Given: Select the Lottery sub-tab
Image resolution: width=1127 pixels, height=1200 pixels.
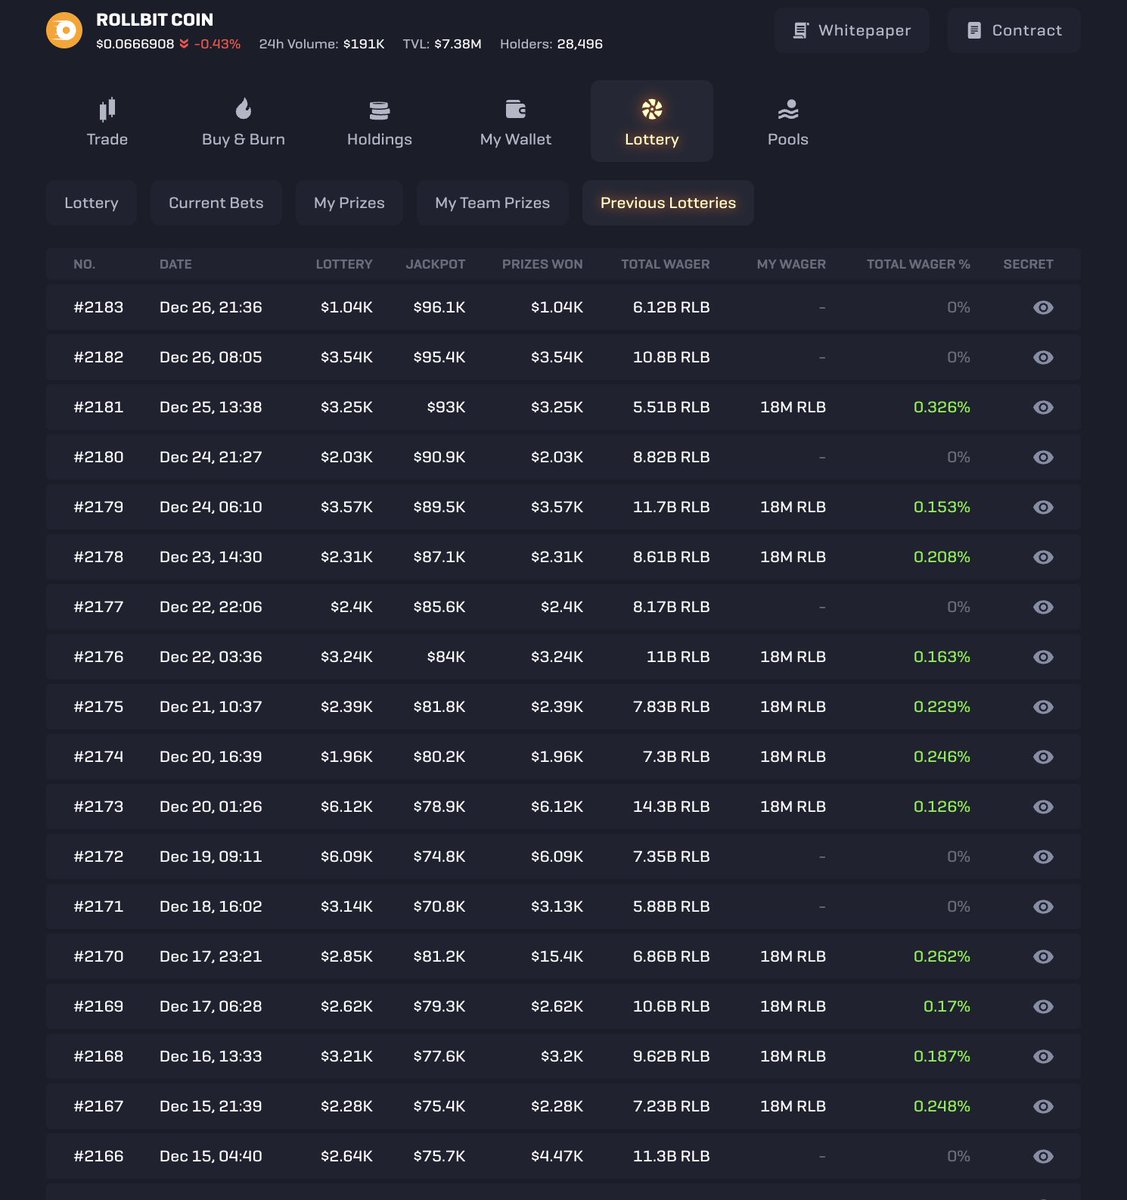Looking at the screenshot, I should [91, 203].
